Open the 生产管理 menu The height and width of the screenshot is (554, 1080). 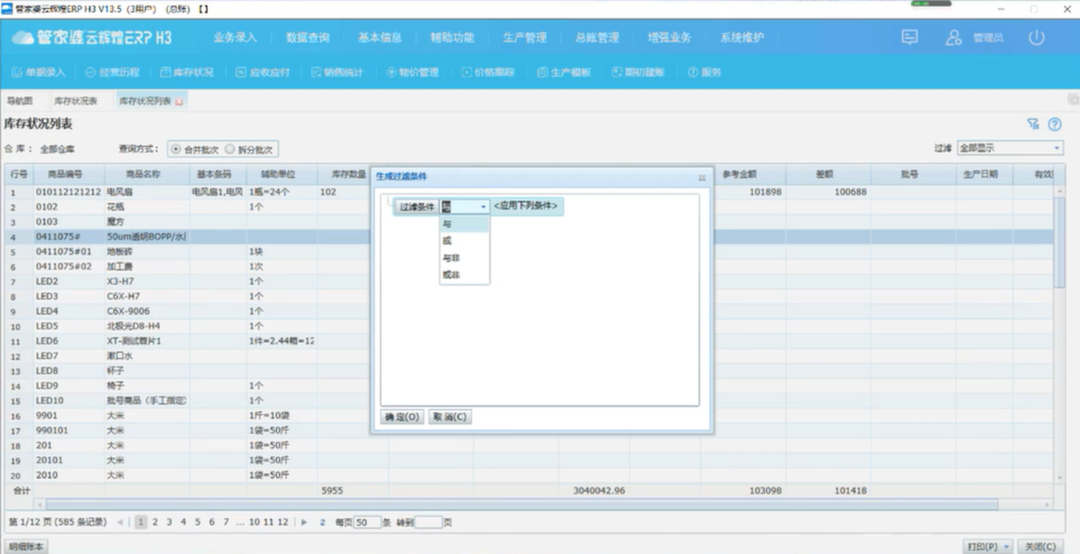point(525,38)
